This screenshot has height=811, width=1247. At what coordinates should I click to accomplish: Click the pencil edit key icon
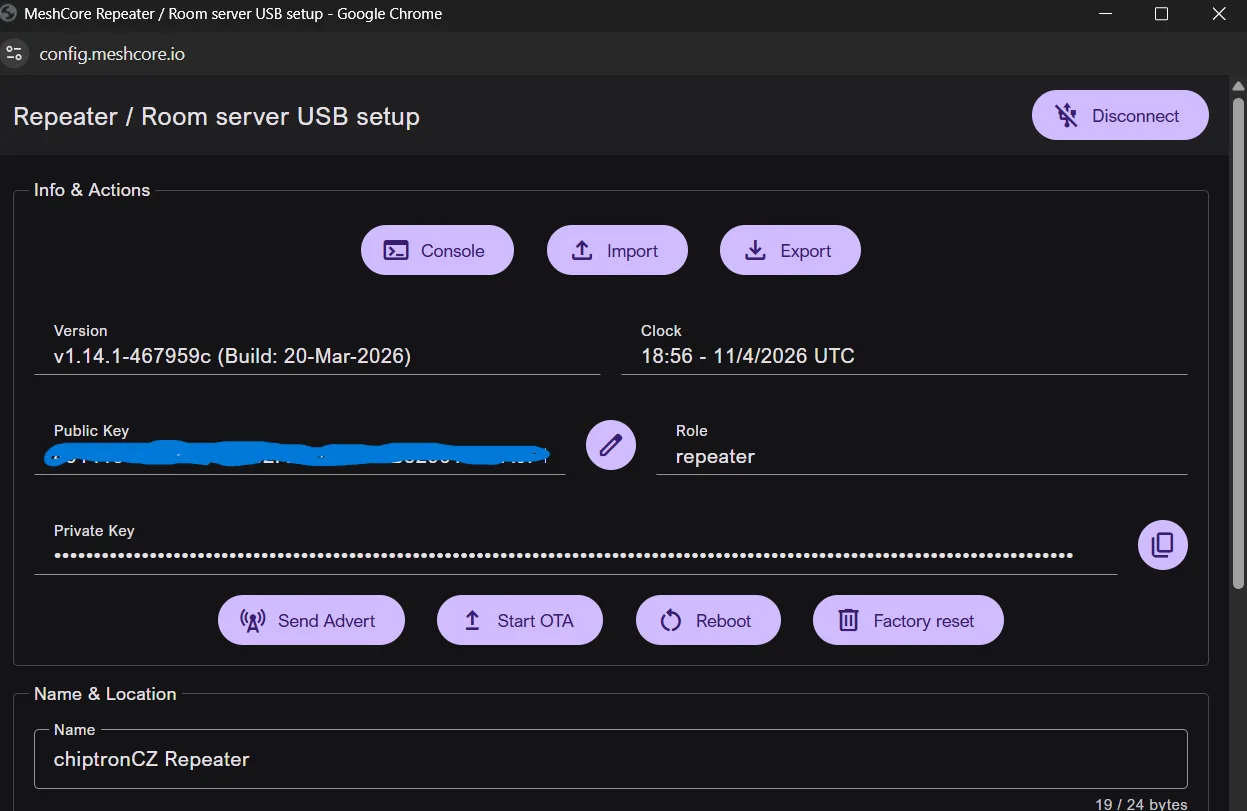(610, 445)
